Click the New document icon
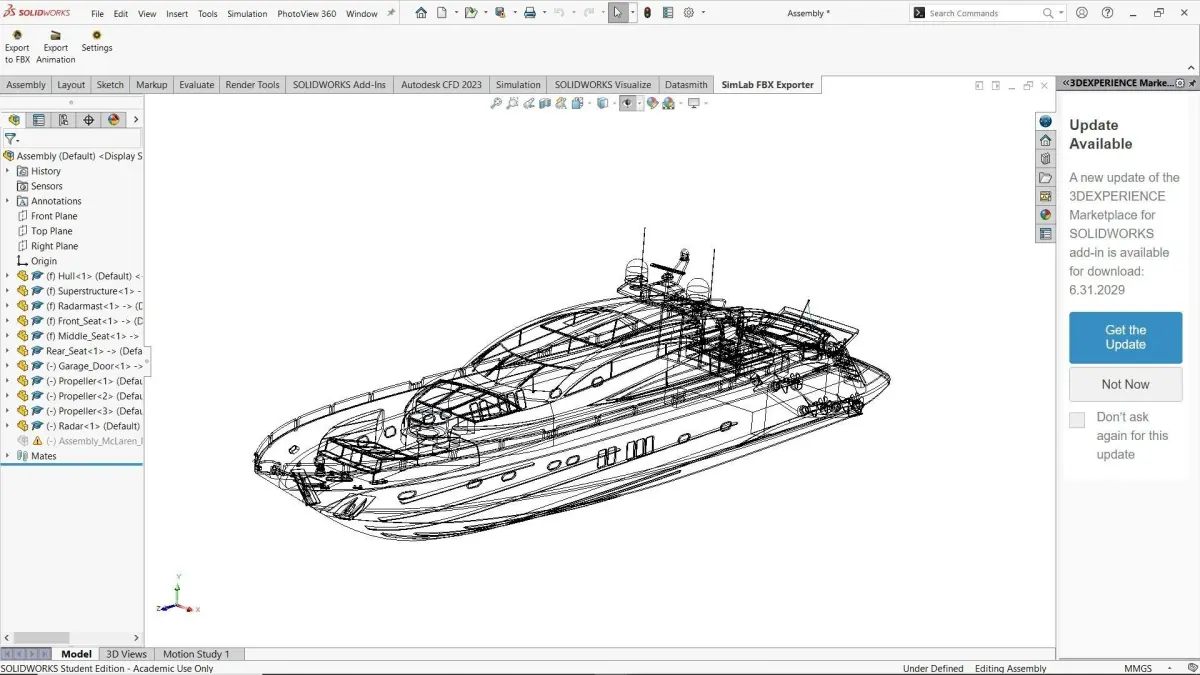 point(441,13)
